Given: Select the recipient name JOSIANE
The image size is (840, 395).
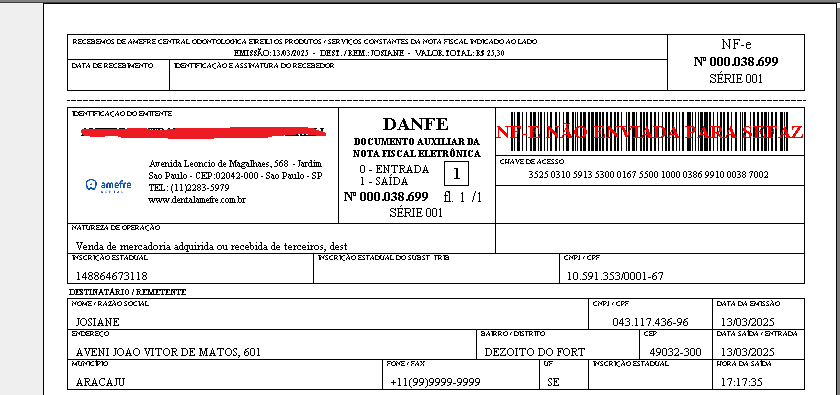Looking at the screenshot, I should (x=98, y=323).
